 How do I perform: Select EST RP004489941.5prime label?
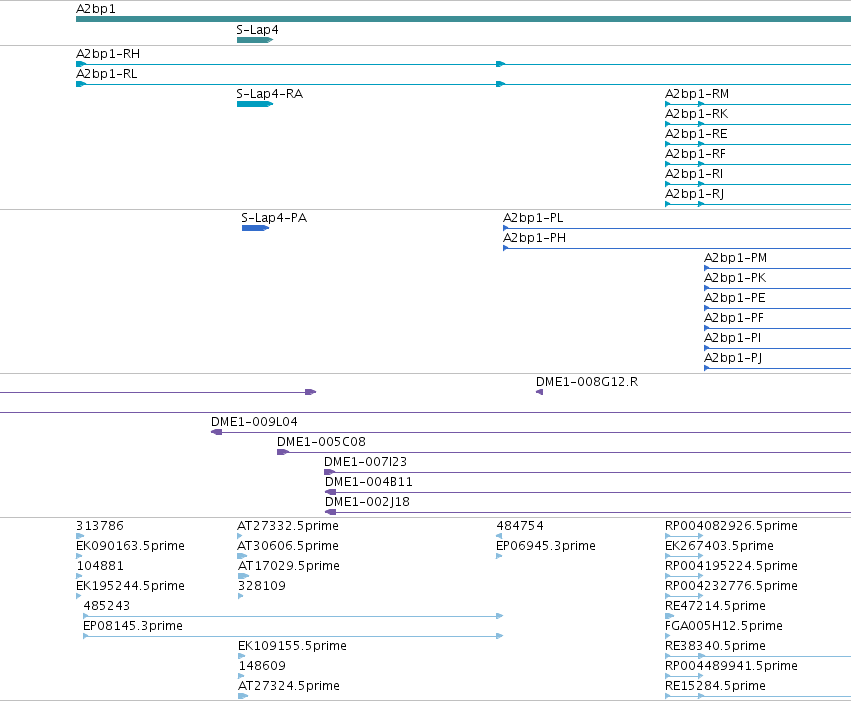[x=732, y=666]
